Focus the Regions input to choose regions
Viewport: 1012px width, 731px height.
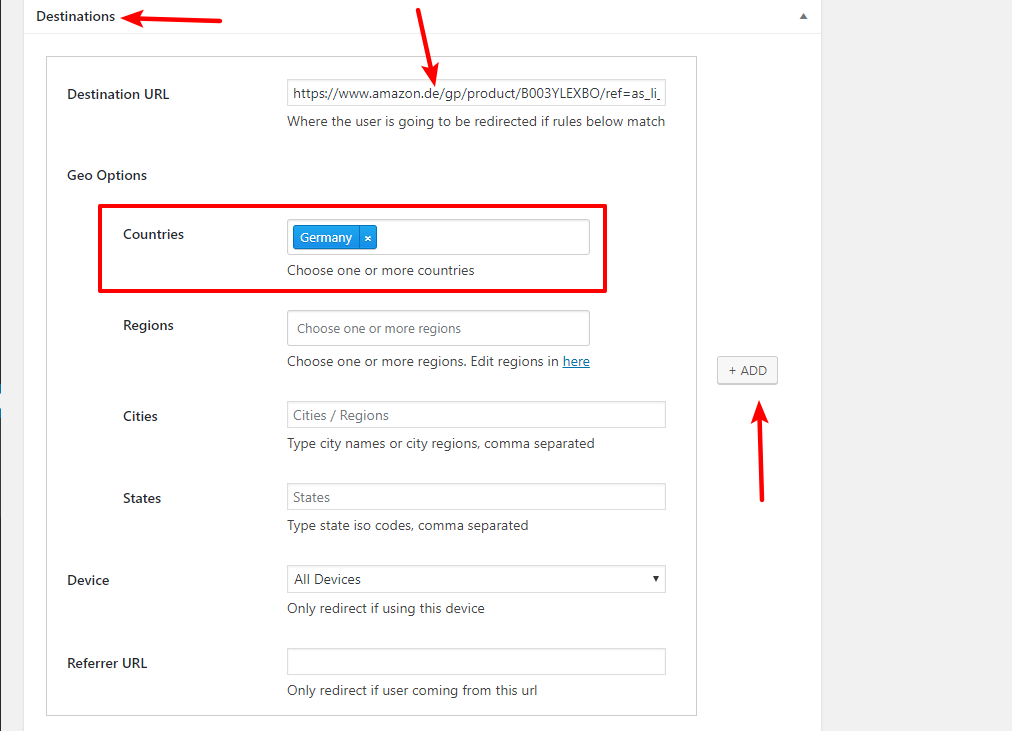pos(438,328)
